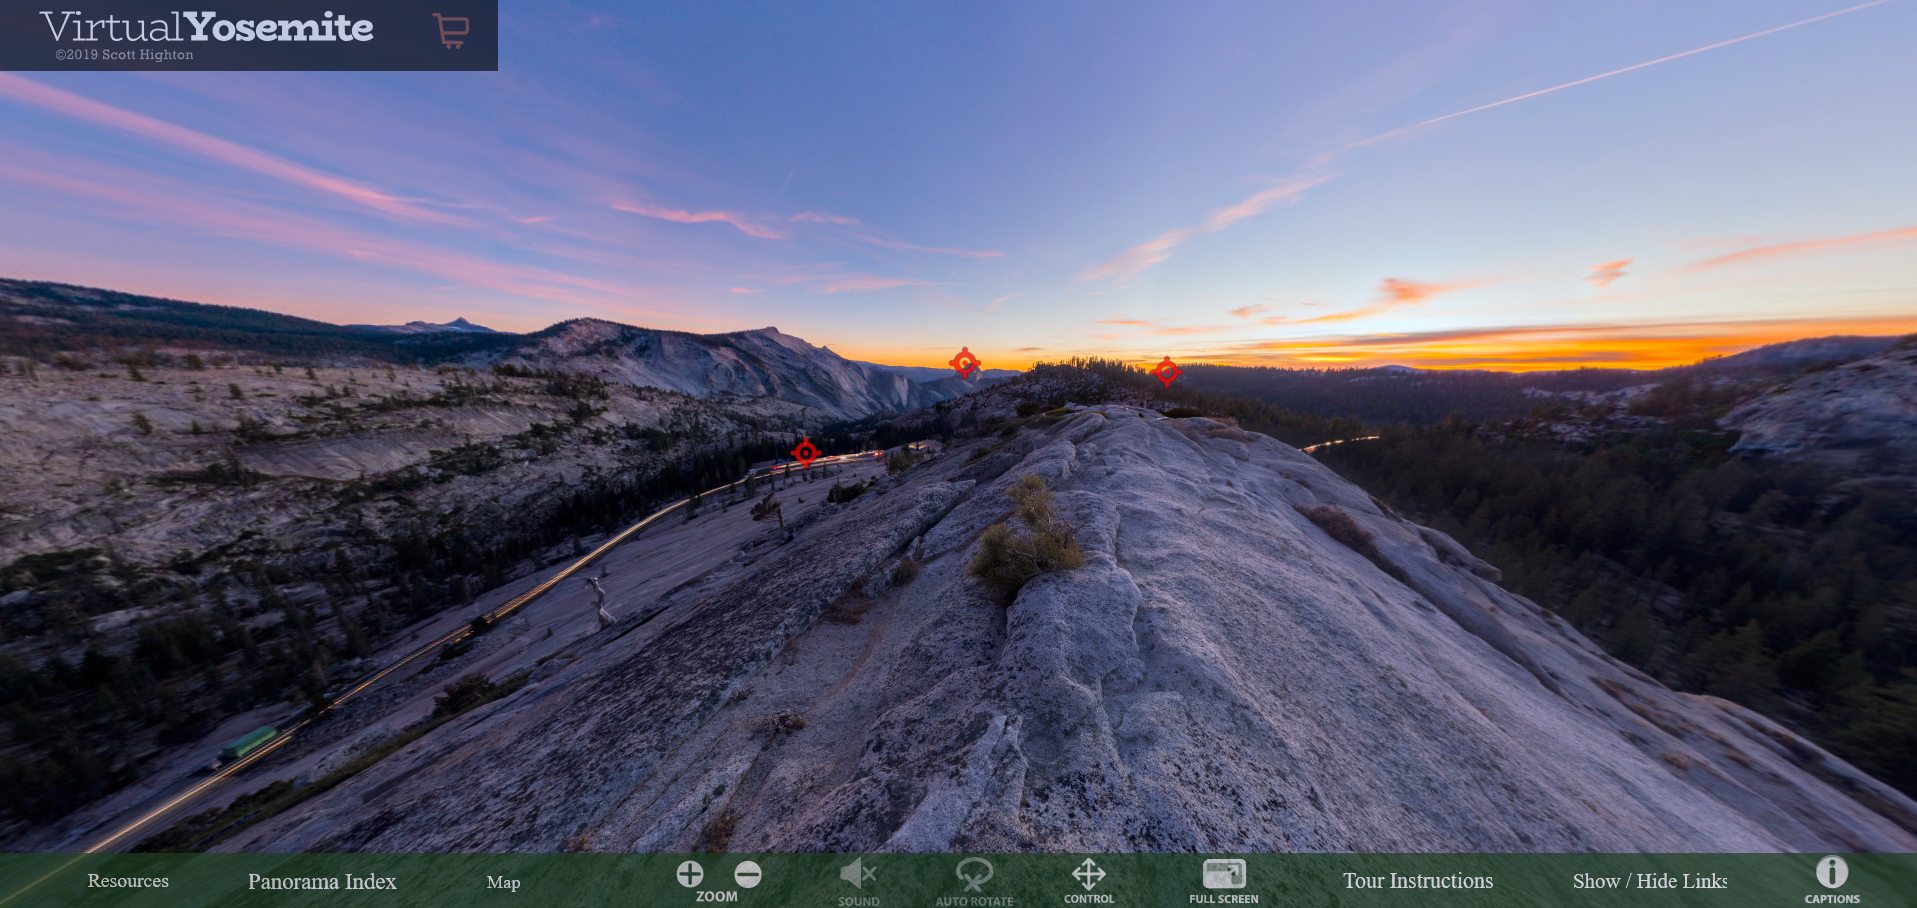Click the red hotspot beside the highway

(805, 453)
